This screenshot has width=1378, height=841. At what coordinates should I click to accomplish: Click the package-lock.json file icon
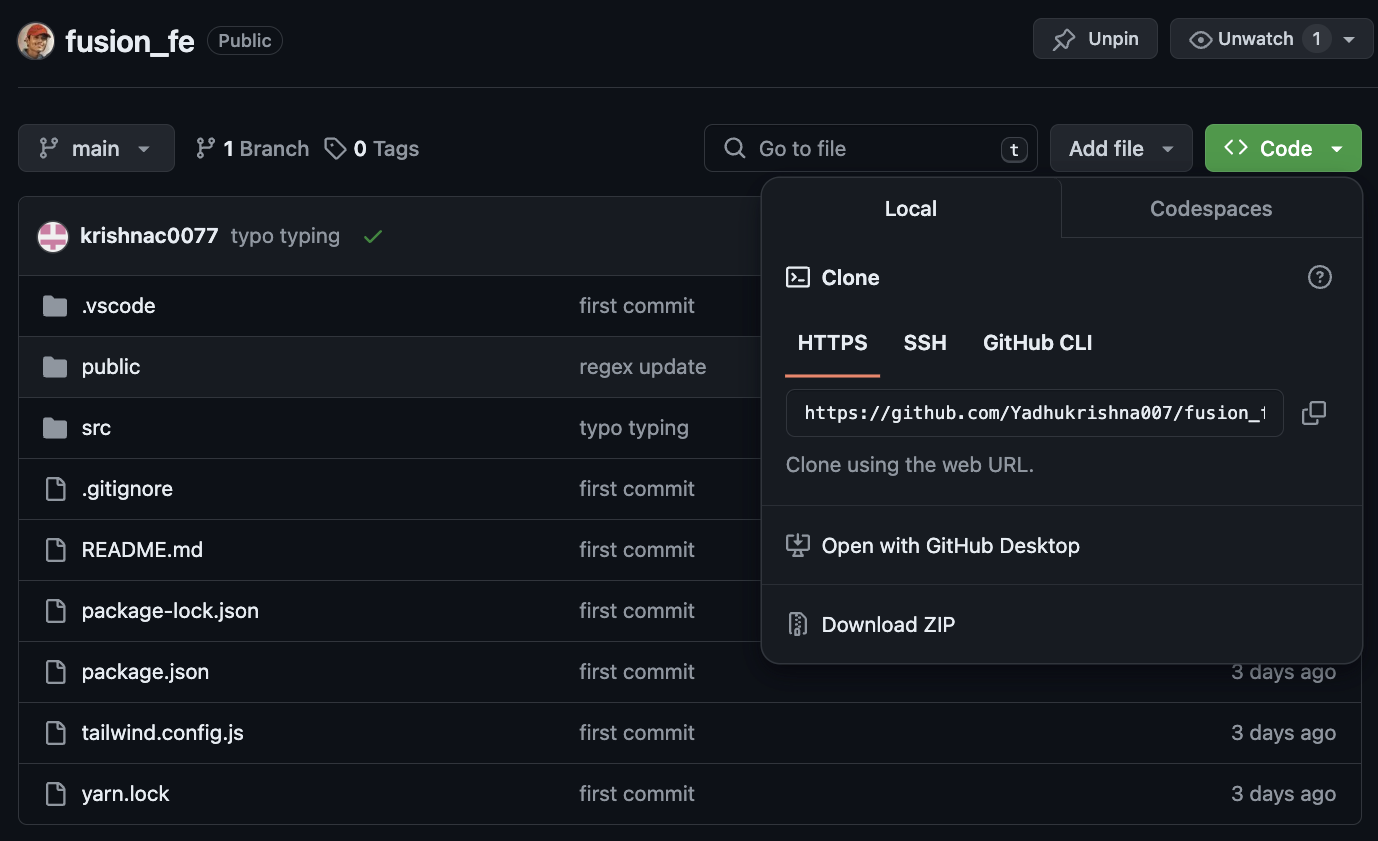coord(55,611)
